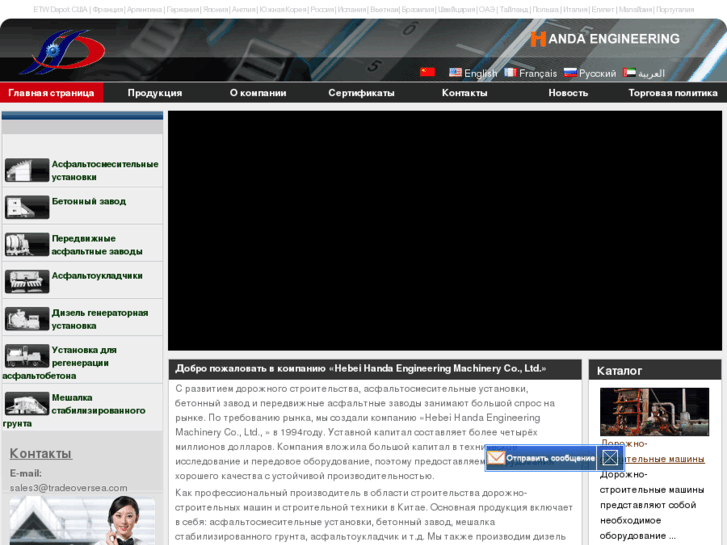
Task: Open the Асфальтосмесительные установки thumbnail icon
Action: point(27,170)
